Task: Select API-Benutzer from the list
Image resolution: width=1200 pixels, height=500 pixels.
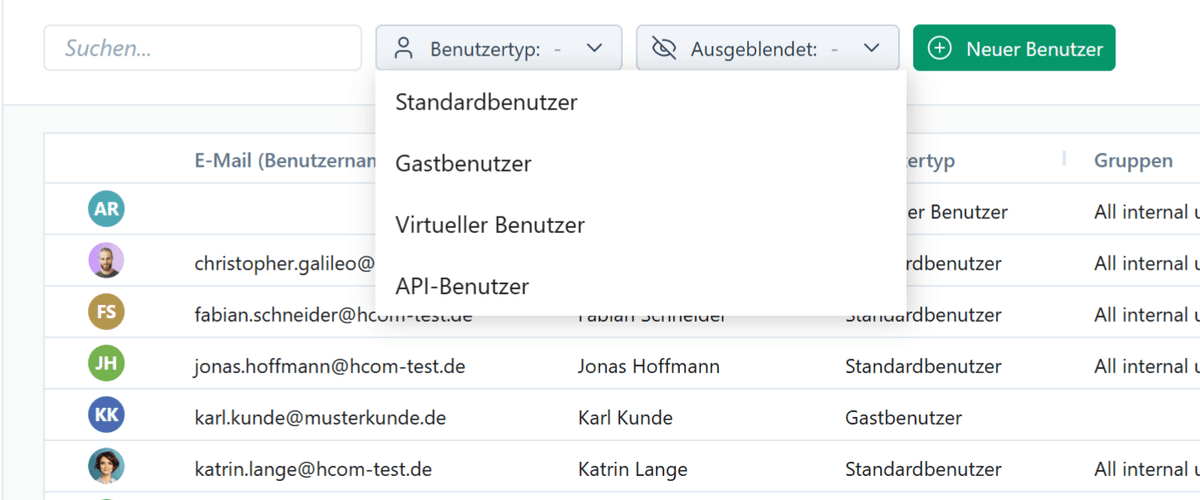Action: tap(462, 287)
